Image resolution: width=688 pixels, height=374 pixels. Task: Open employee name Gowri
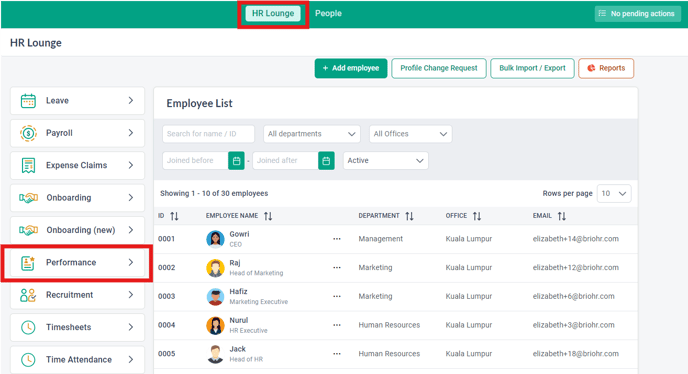click(239, 234)
